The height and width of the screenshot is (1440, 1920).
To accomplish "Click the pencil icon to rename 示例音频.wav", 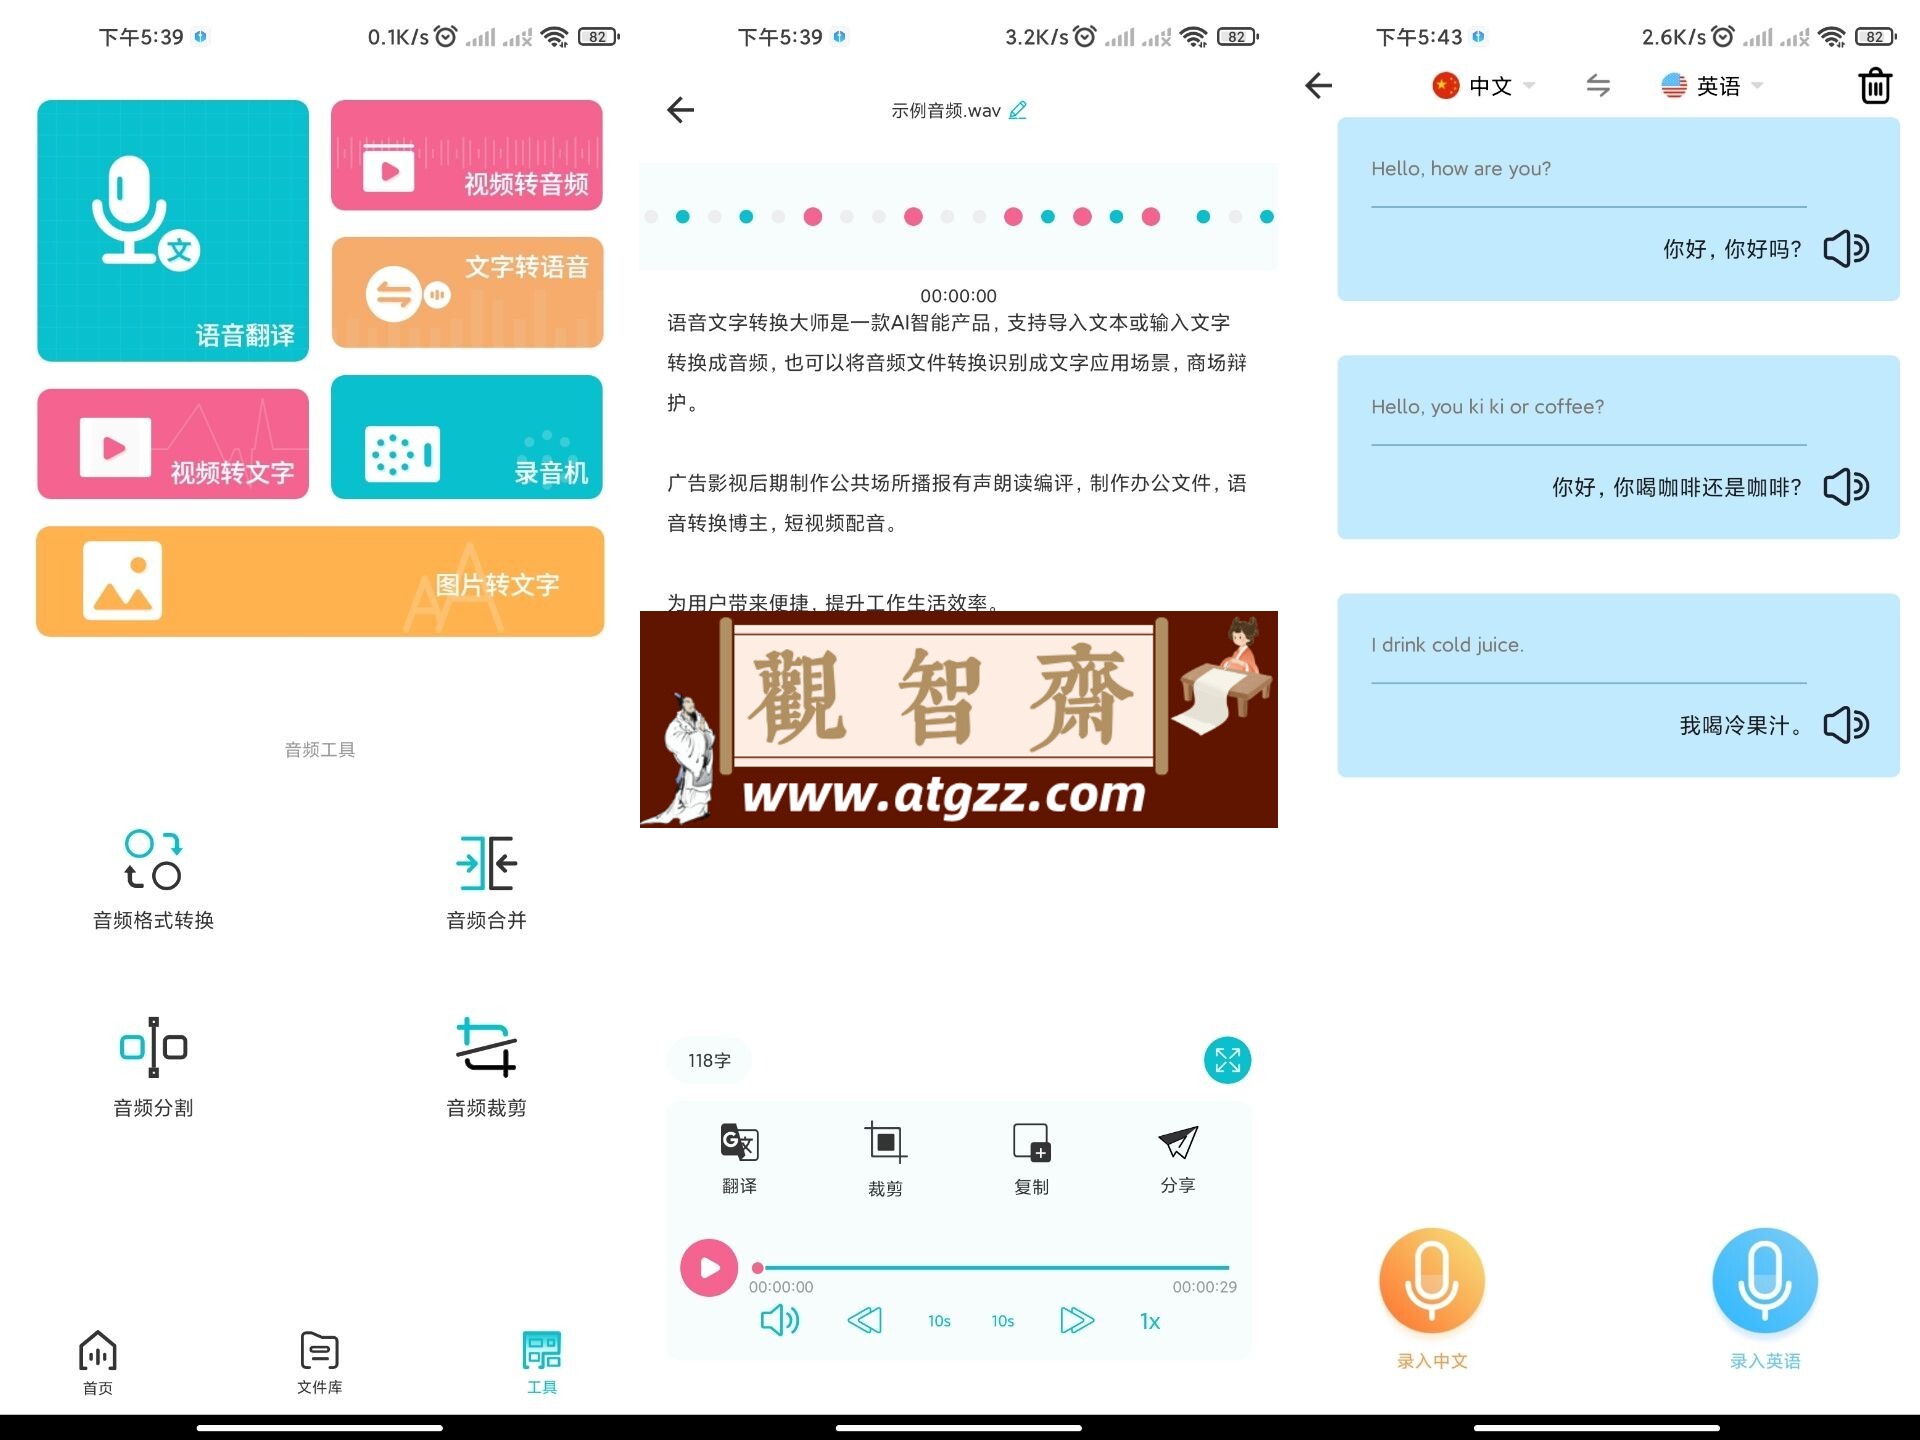I will [1018, 110].
